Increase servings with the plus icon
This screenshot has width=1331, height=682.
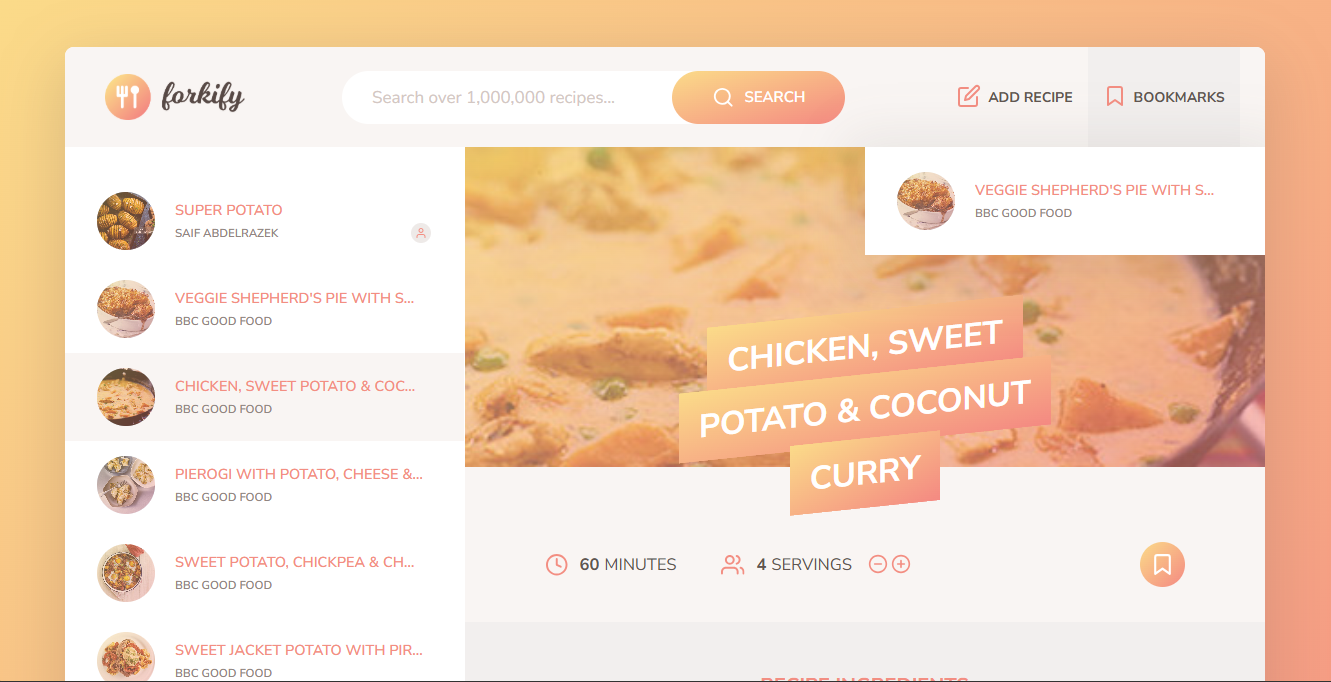pyautogui.click(x=901, y=564)
